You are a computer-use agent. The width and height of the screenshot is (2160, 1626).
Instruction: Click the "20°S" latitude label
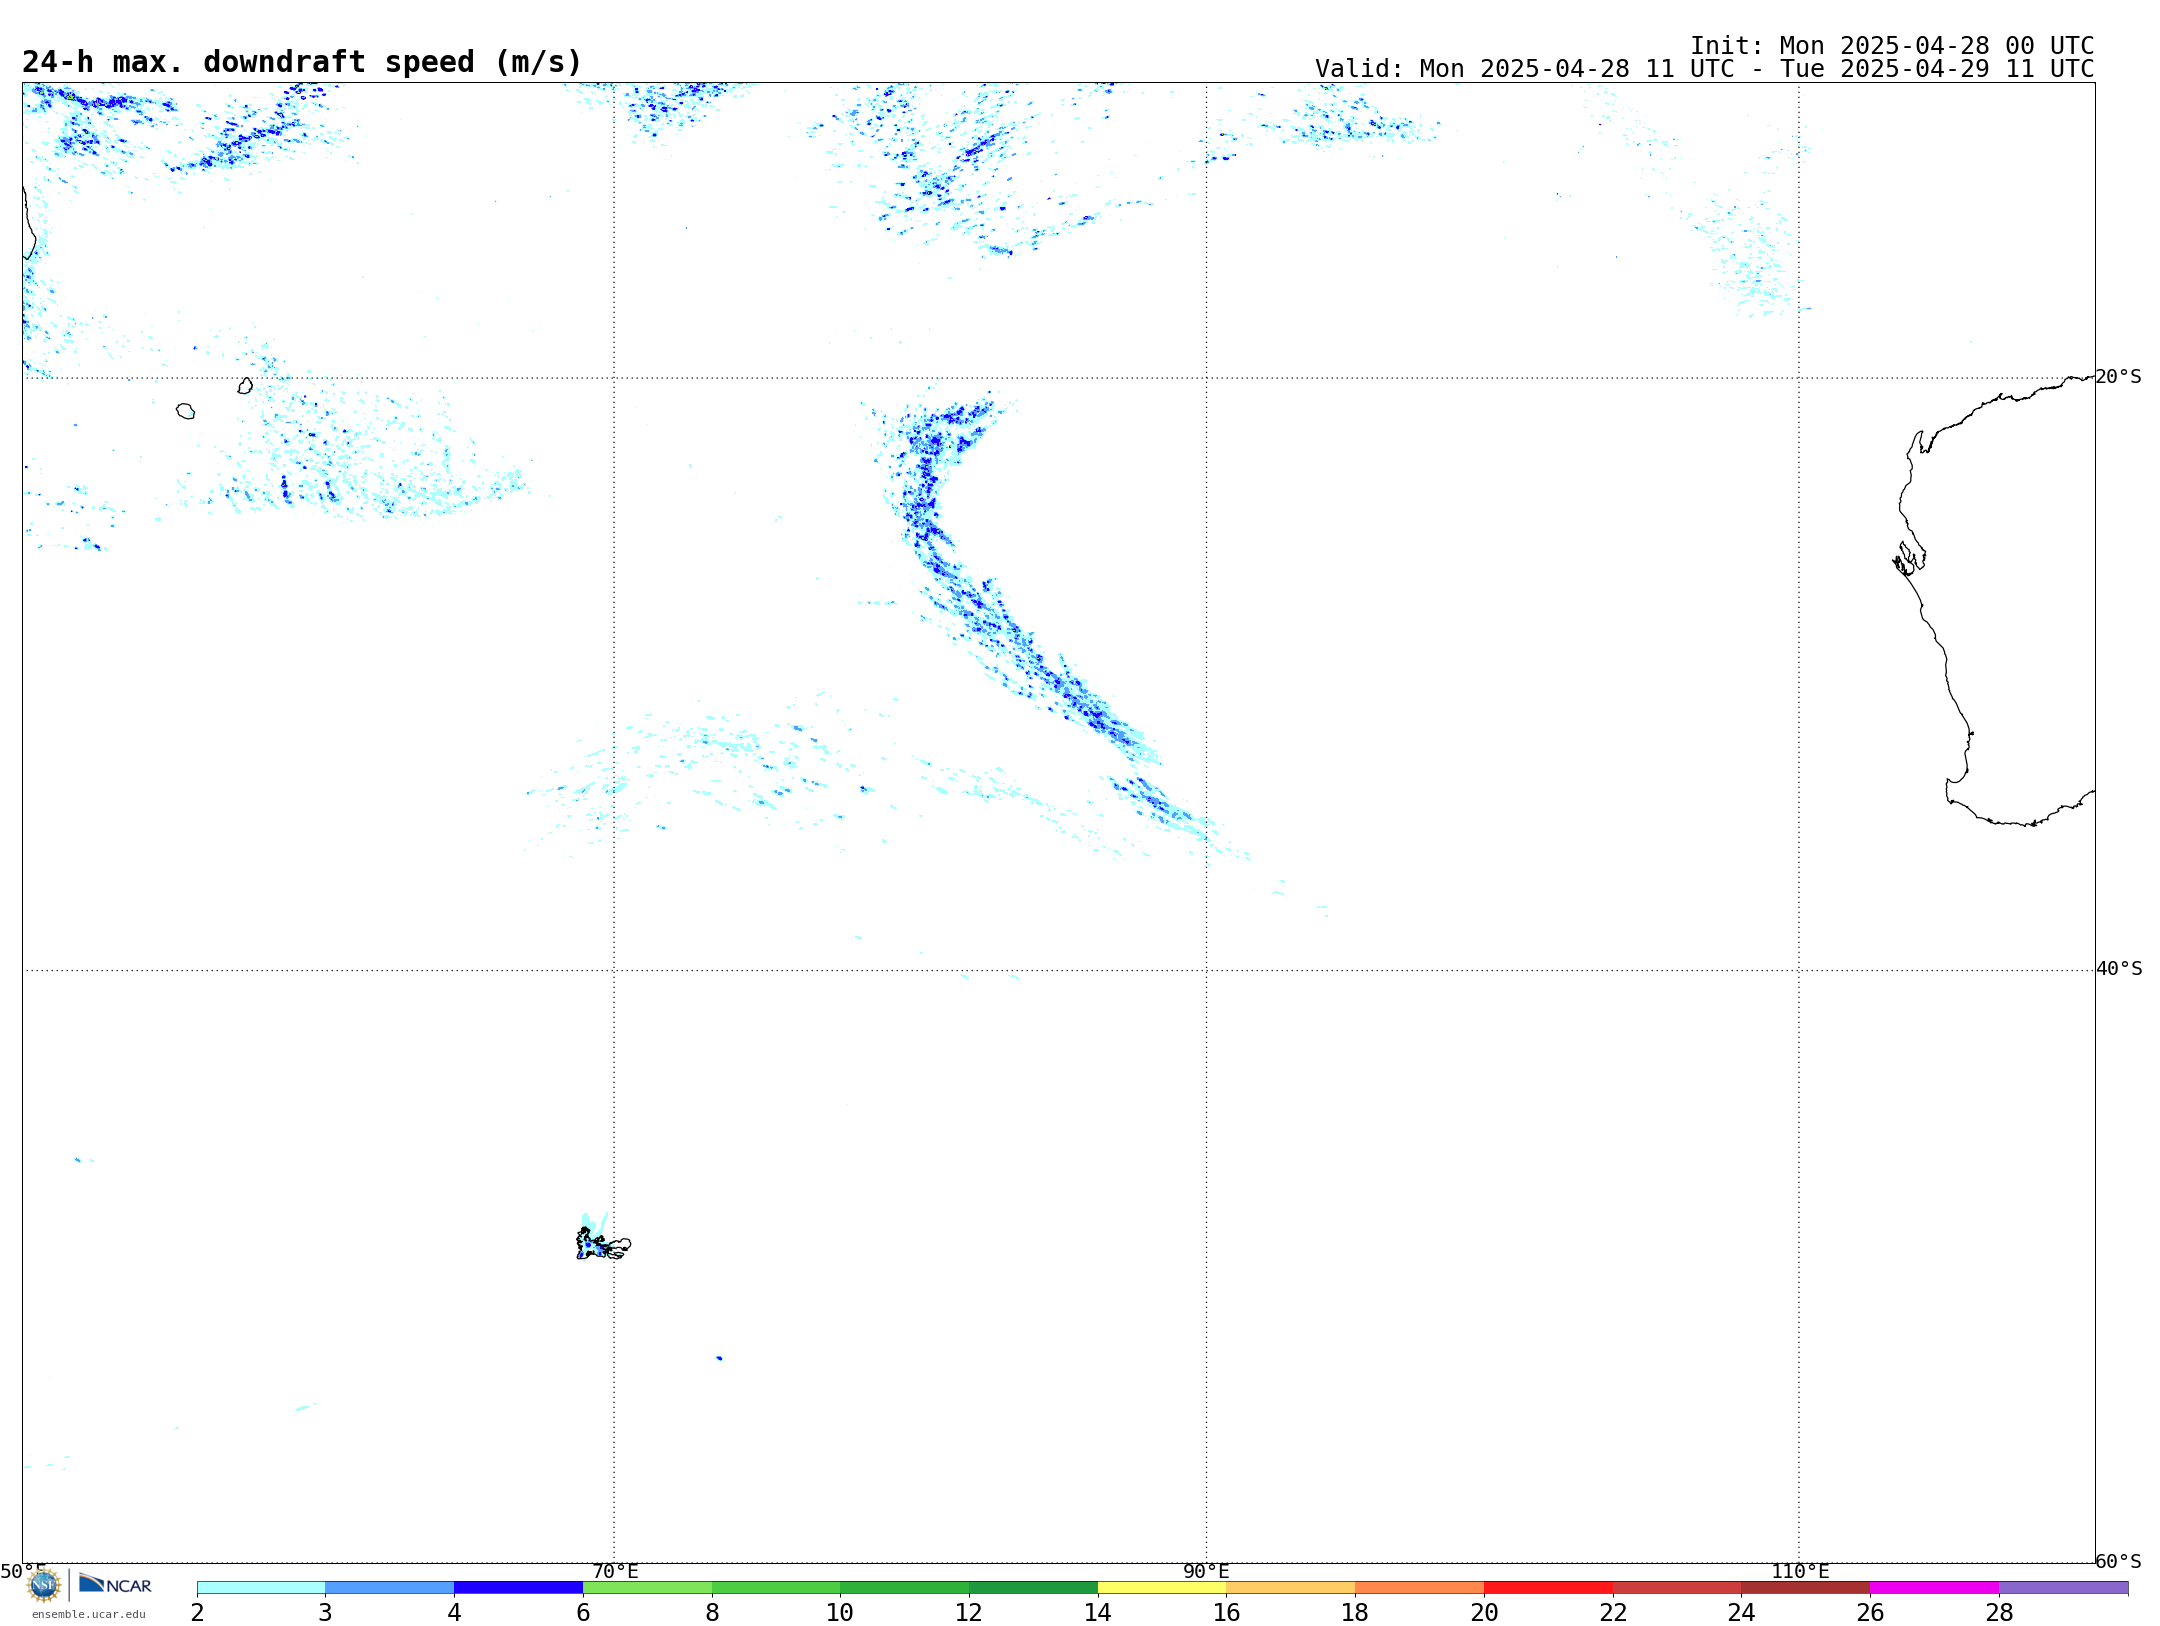(2118, 377)
